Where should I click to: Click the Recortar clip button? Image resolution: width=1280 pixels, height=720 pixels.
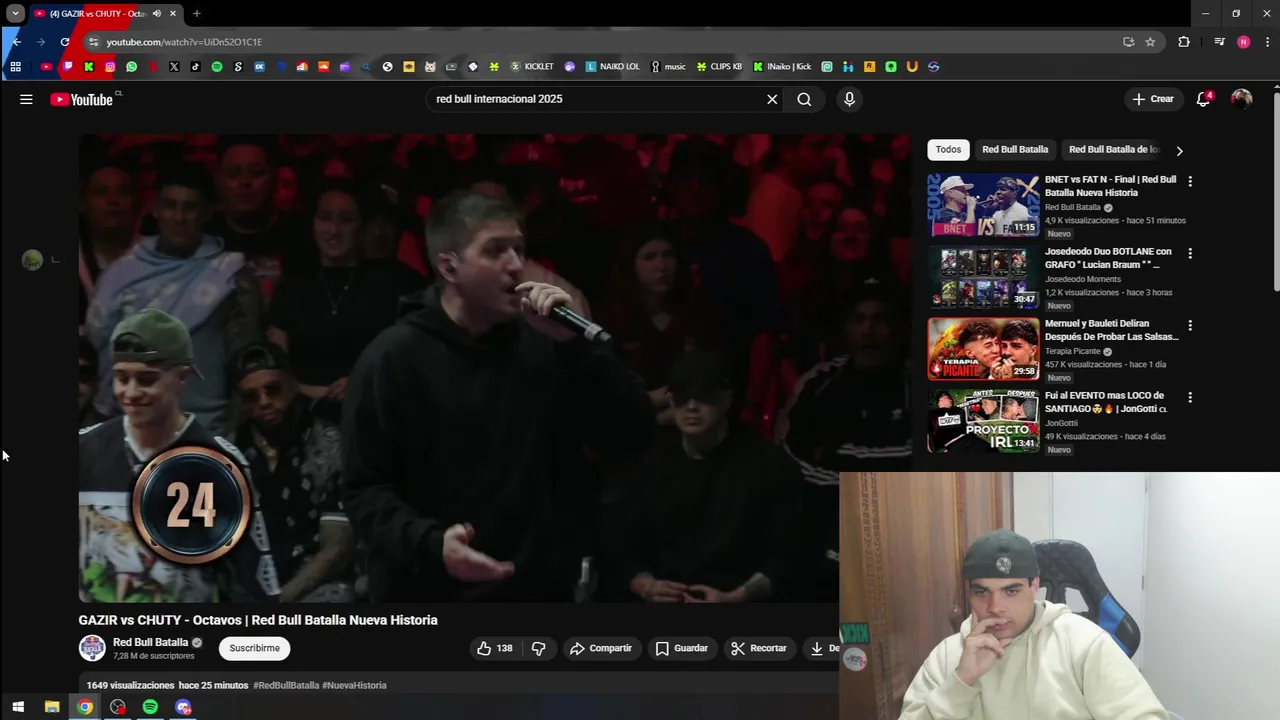point(759,648)
